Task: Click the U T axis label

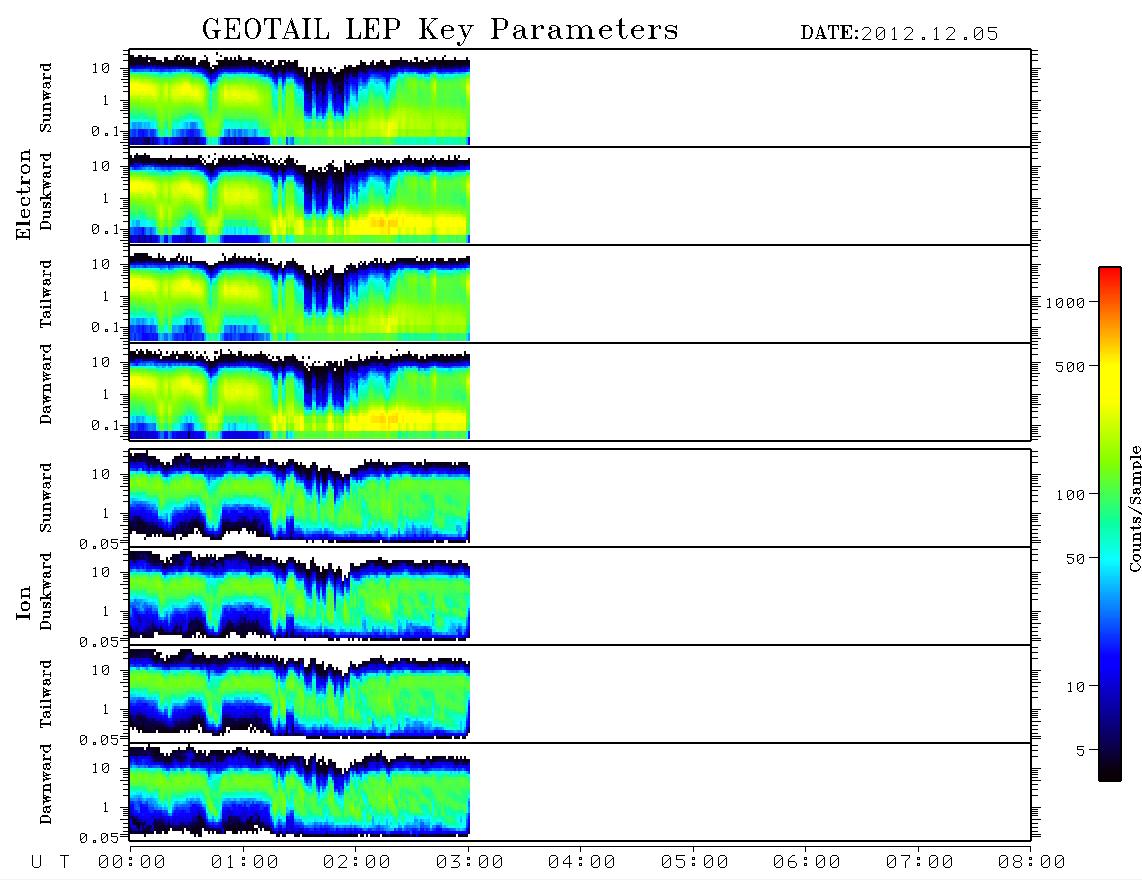Action: (x=51, y=863)
